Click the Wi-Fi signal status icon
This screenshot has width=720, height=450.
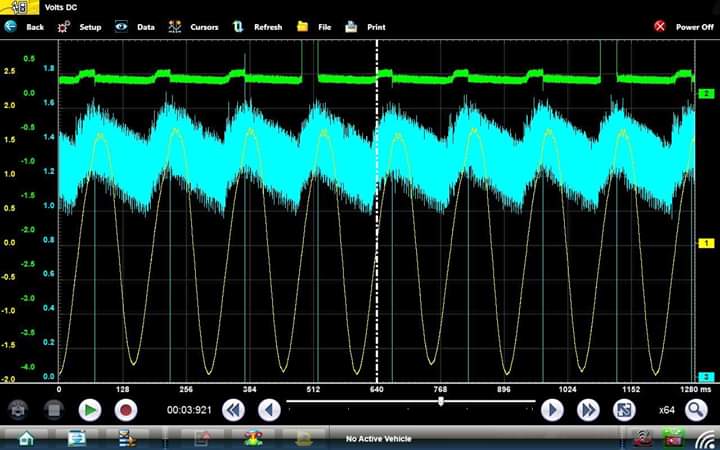706,438
